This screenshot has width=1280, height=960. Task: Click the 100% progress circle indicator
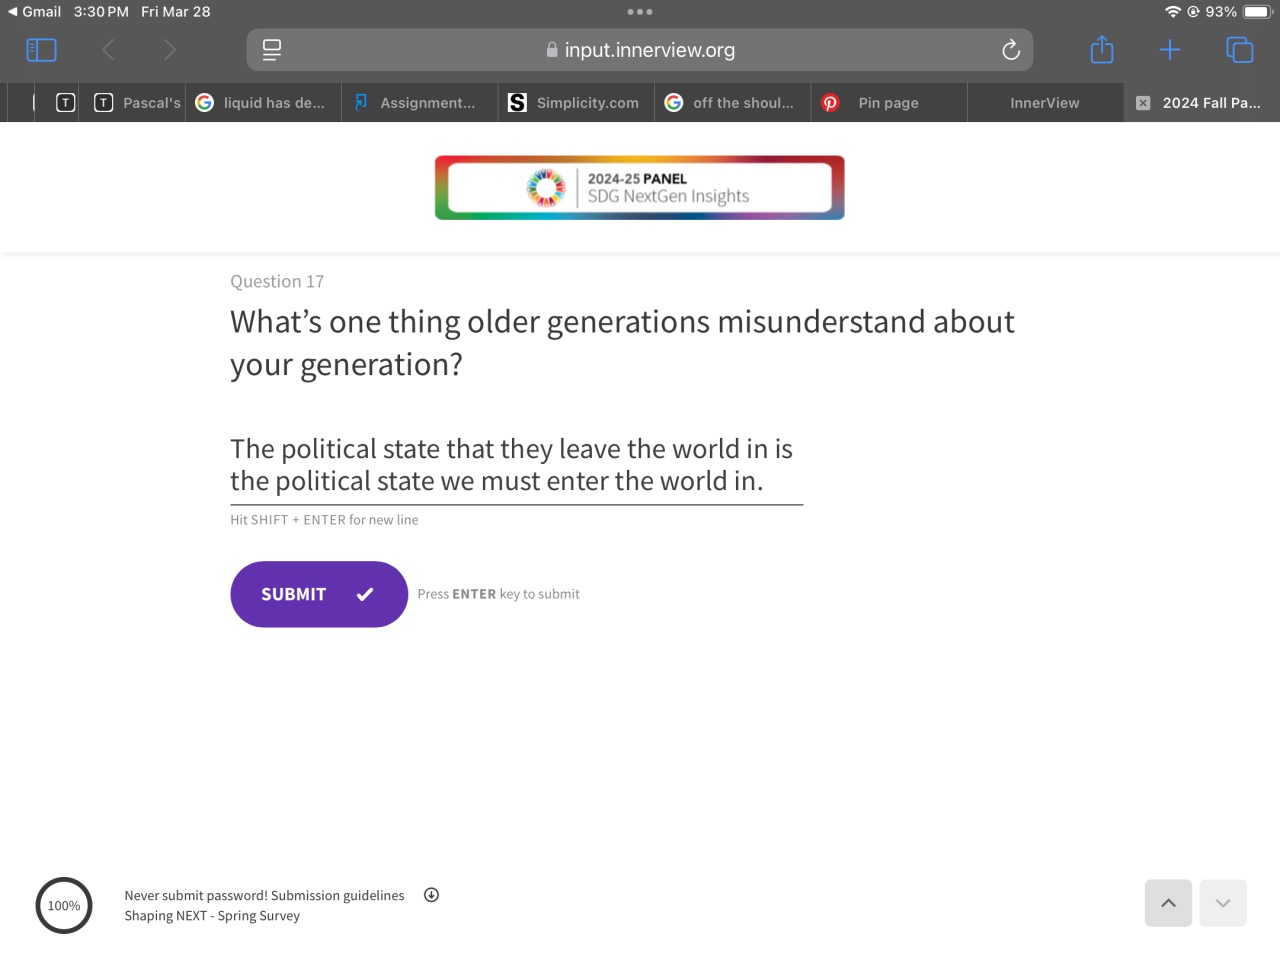coord(64,906)
